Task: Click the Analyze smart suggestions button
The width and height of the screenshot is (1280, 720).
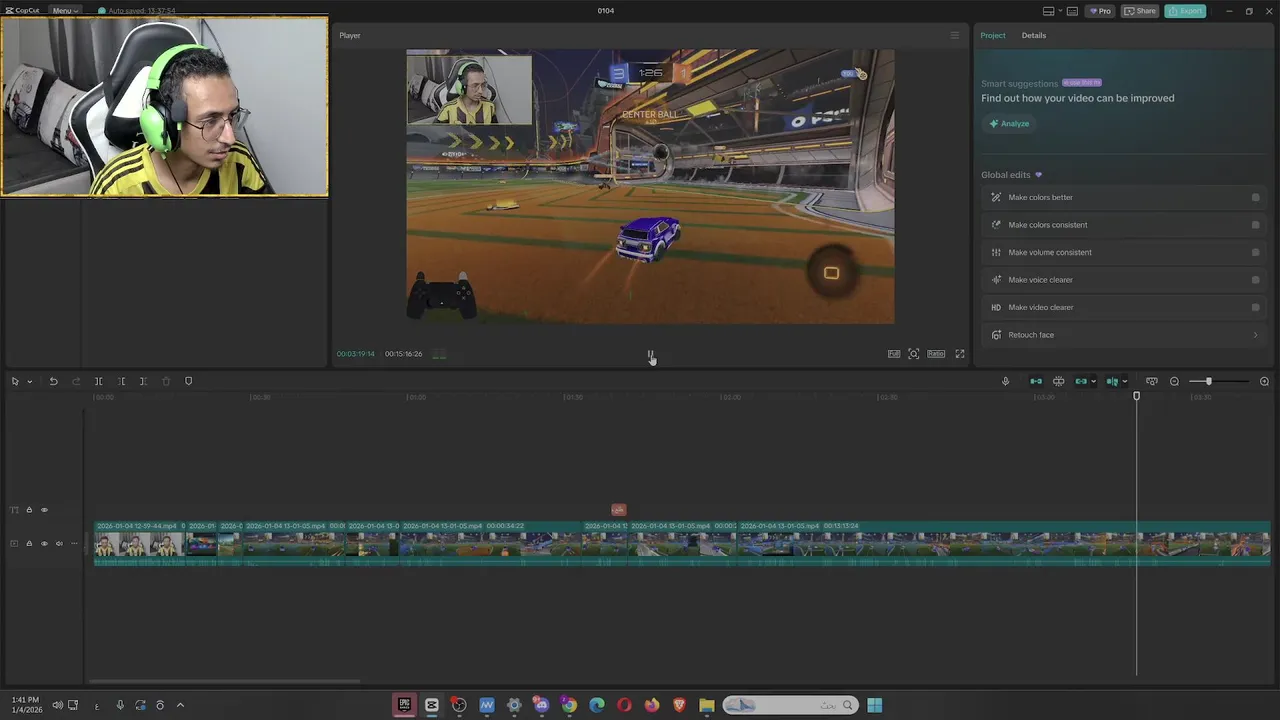Action: 1009,124
